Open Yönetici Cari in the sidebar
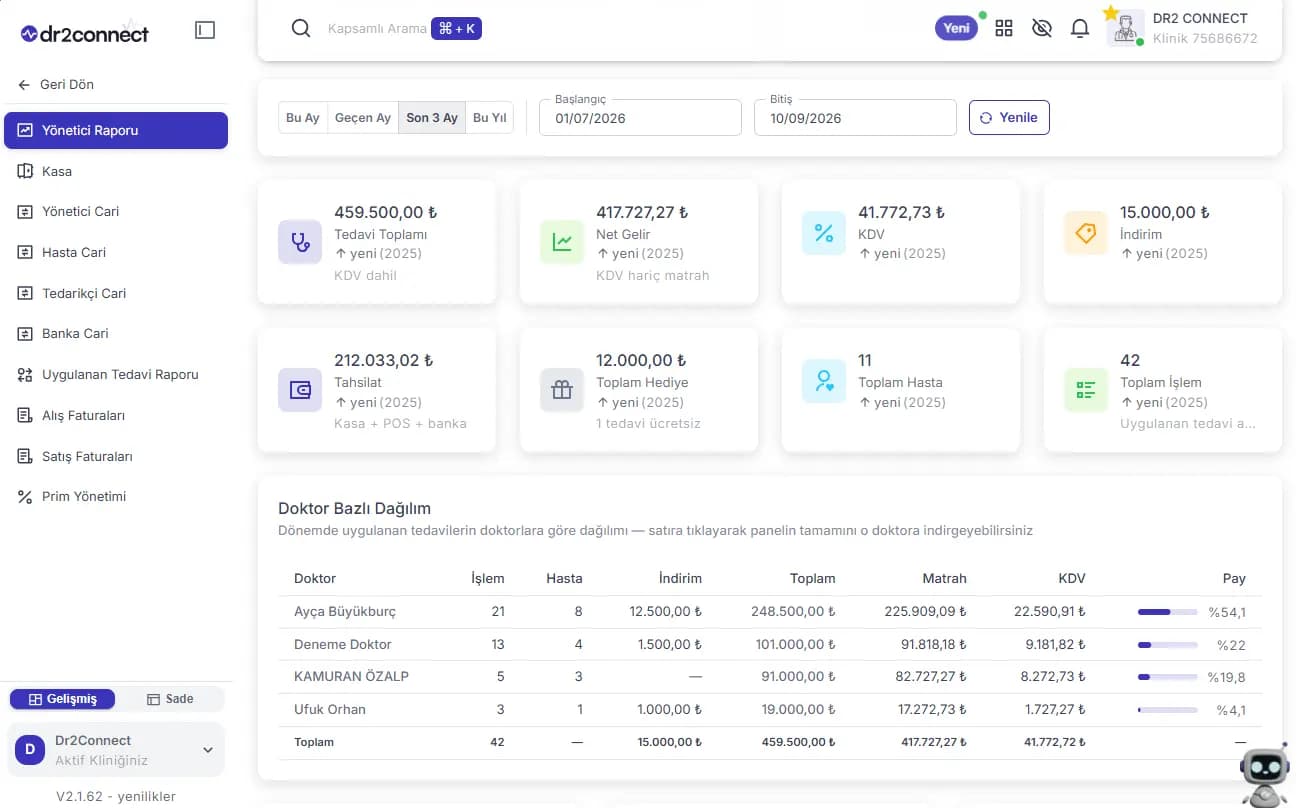1302x808 pixels. coord(116,212)
